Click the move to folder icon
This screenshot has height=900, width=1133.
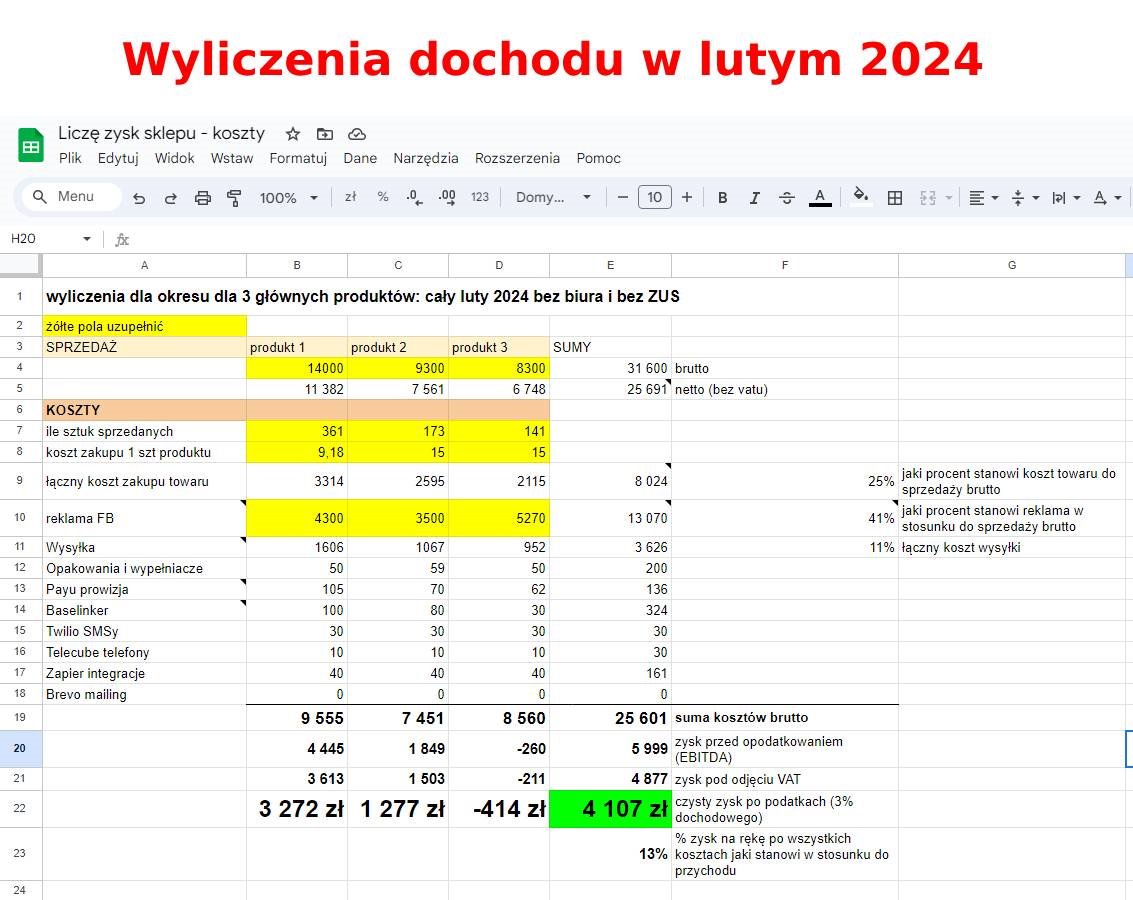[325, 134]
